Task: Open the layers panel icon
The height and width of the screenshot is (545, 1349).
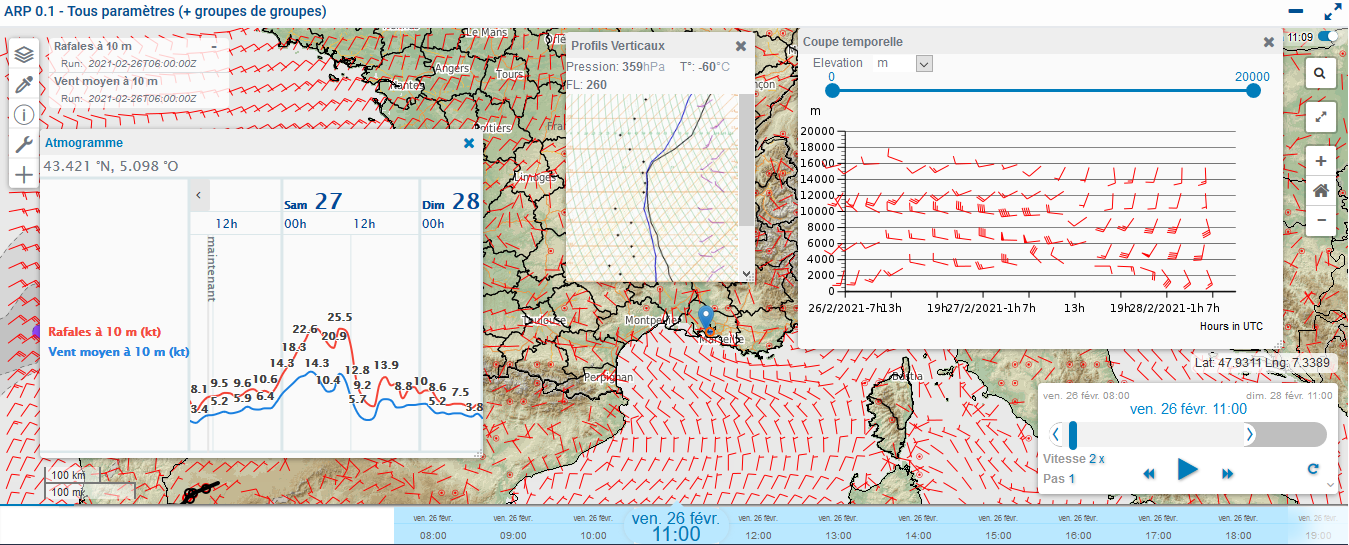Action: point(24,54)
